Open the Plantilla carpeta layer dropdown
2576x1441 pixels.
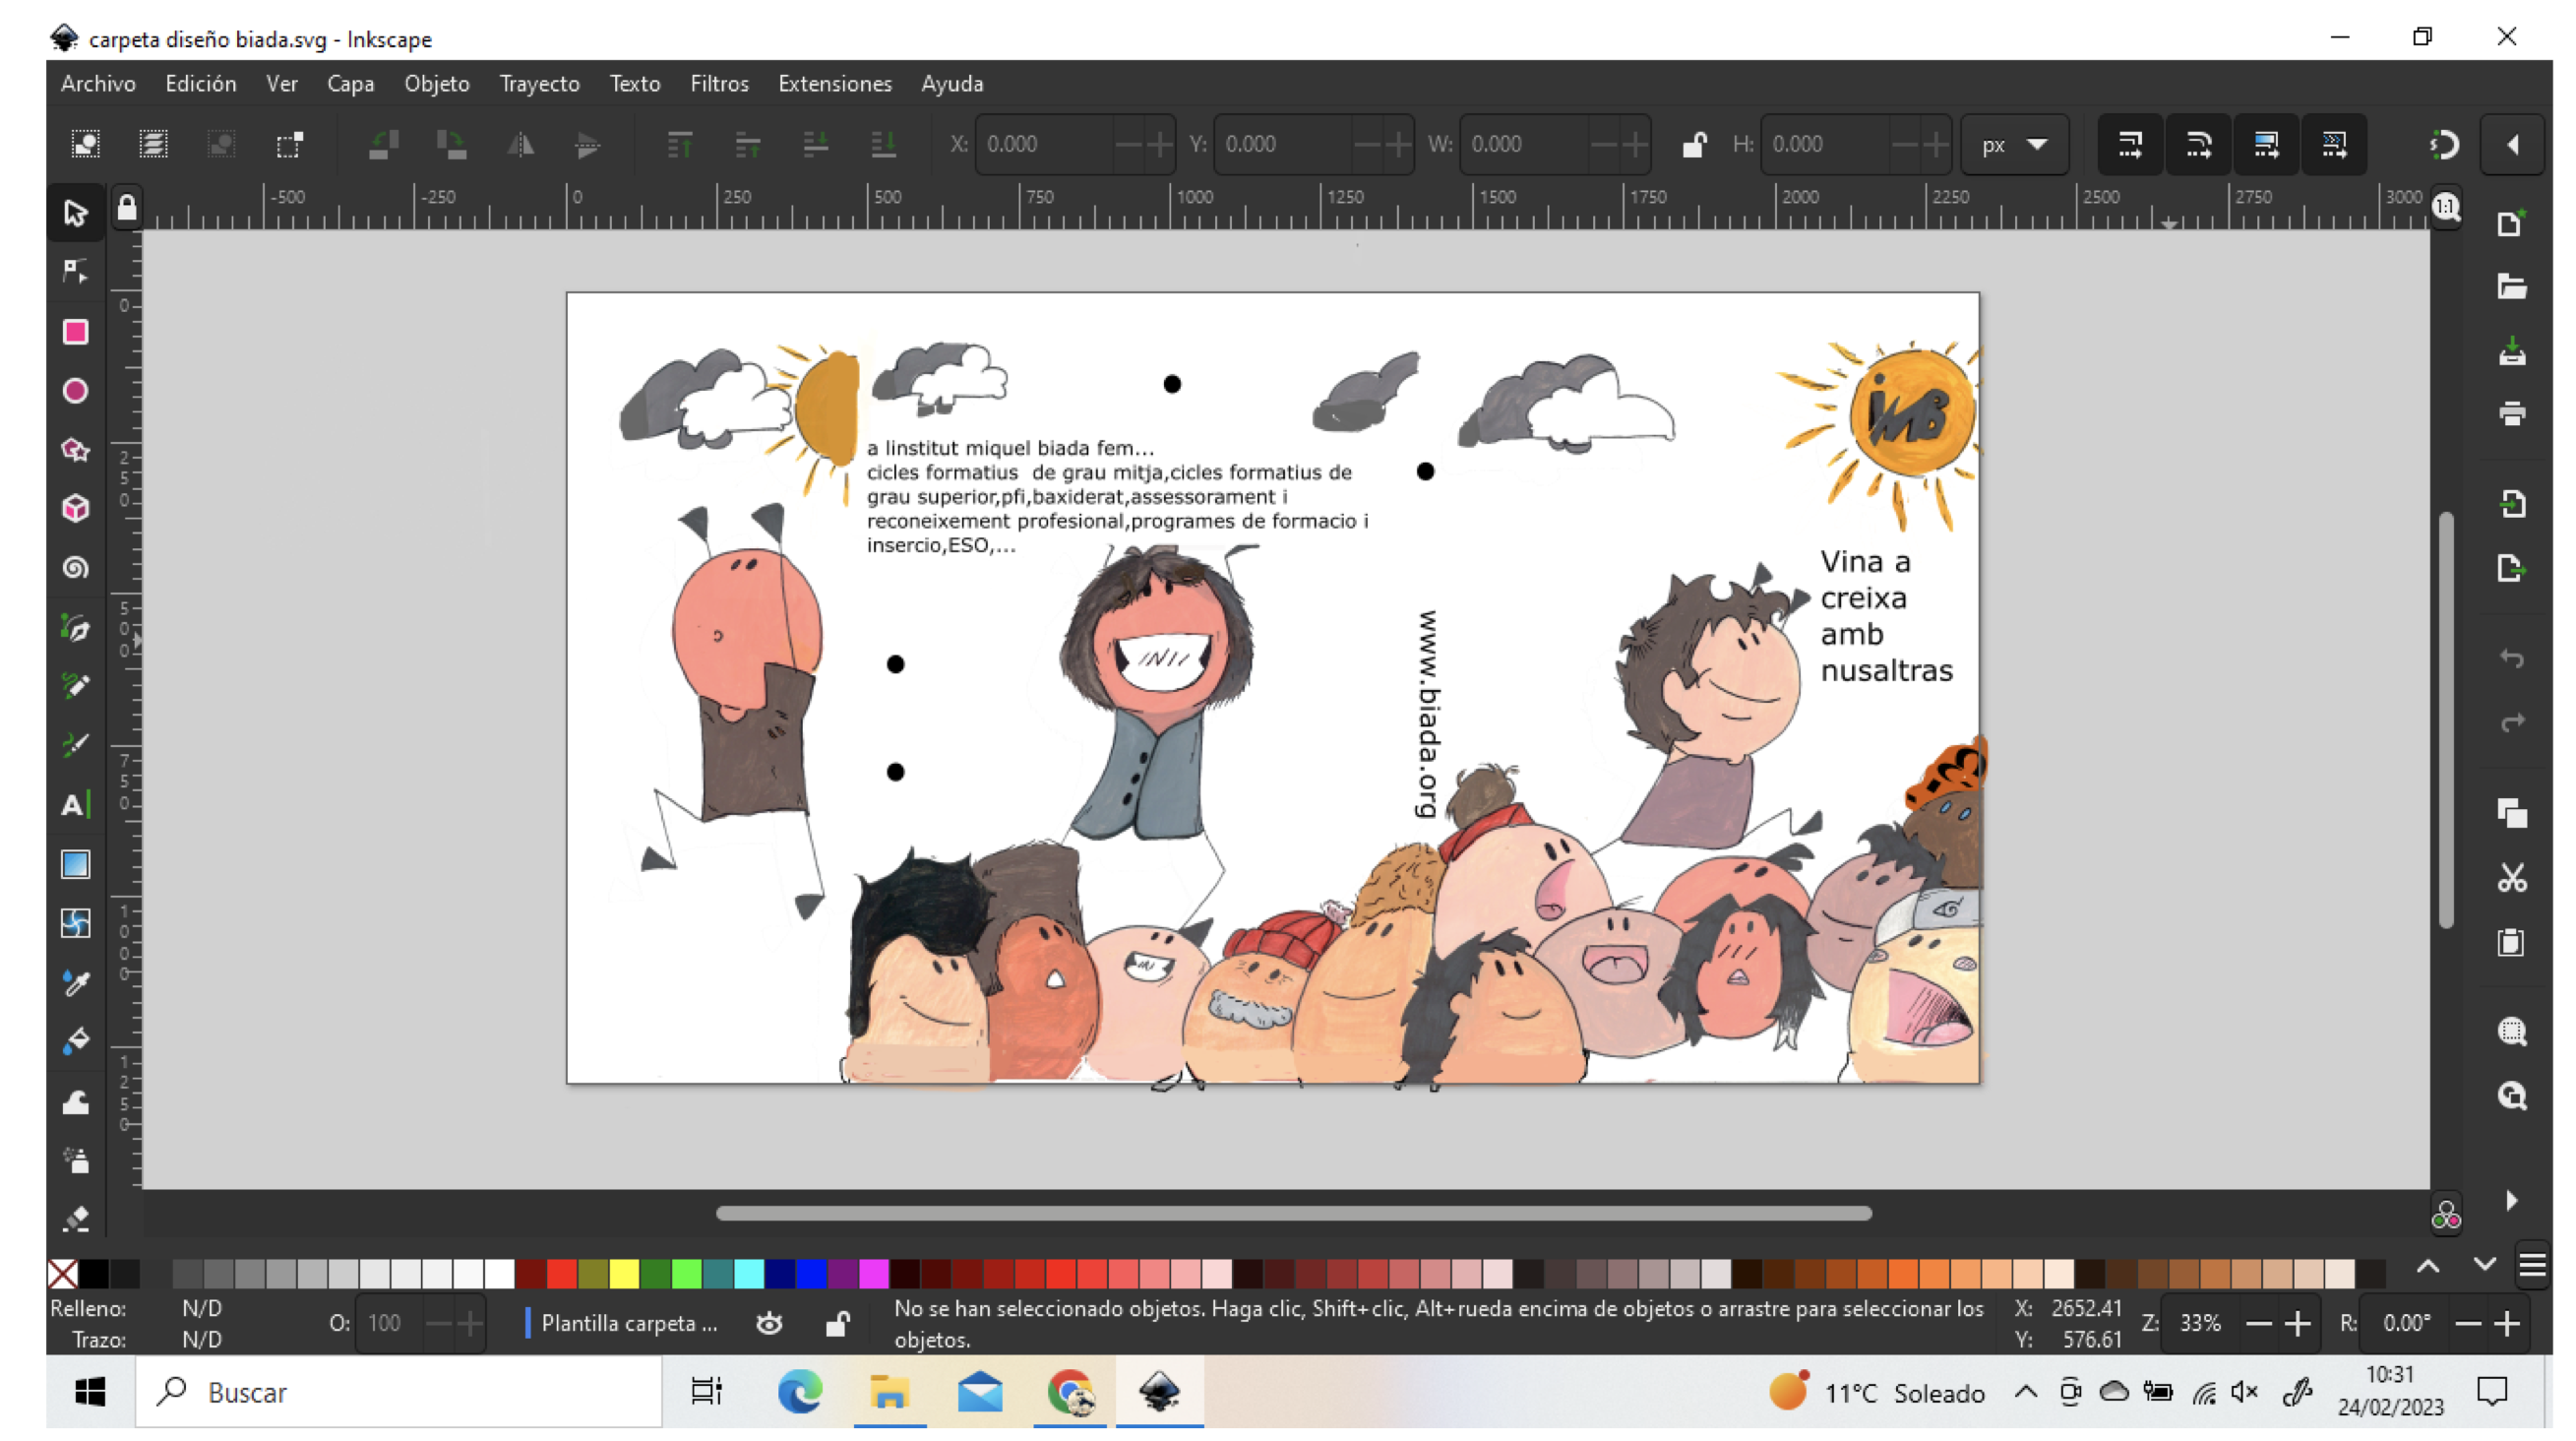tap(628, 1324)
